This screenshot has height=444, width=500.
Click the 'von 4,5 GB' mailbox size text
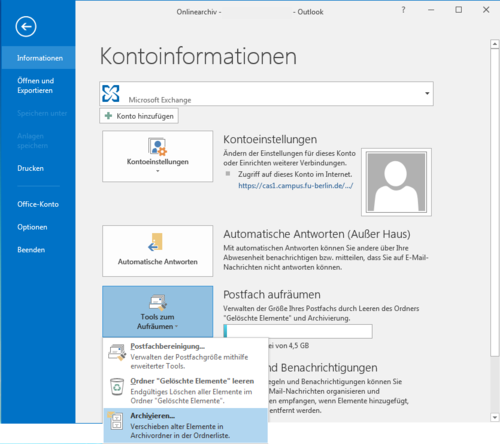click(x=292, y=346)
